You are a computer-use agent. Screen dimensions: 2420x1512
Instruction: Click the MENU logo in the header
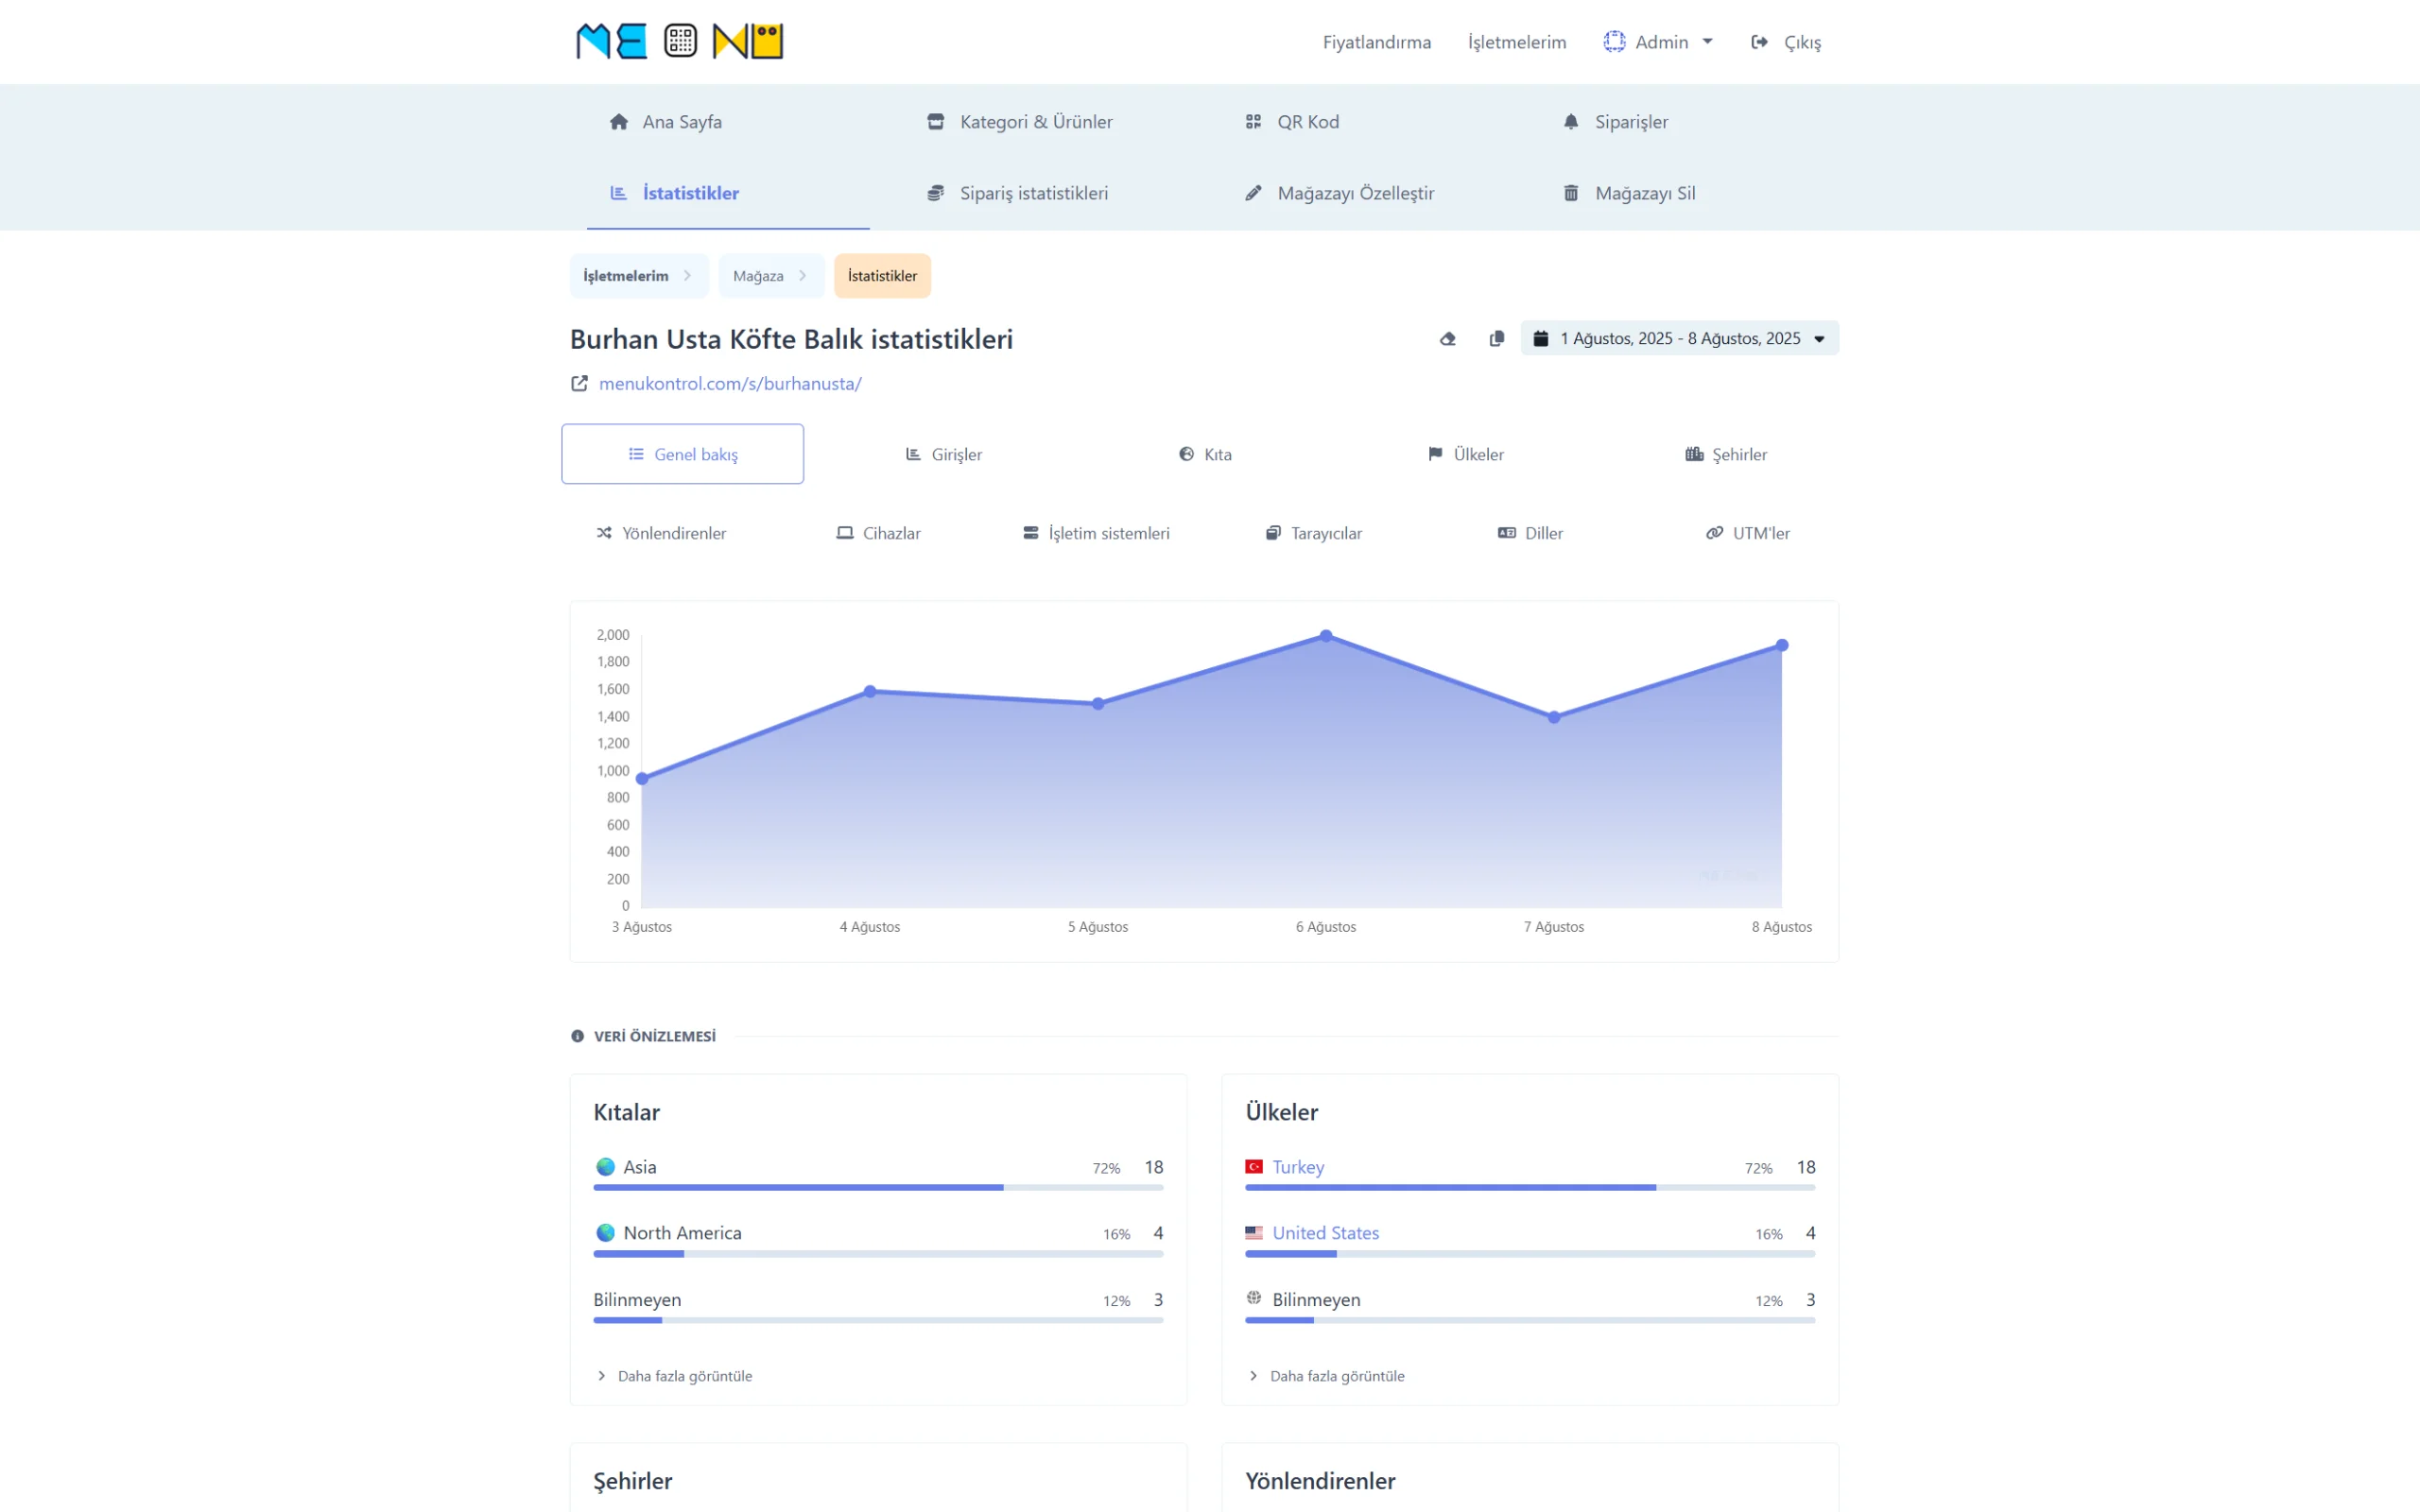[x=679, y=41]
